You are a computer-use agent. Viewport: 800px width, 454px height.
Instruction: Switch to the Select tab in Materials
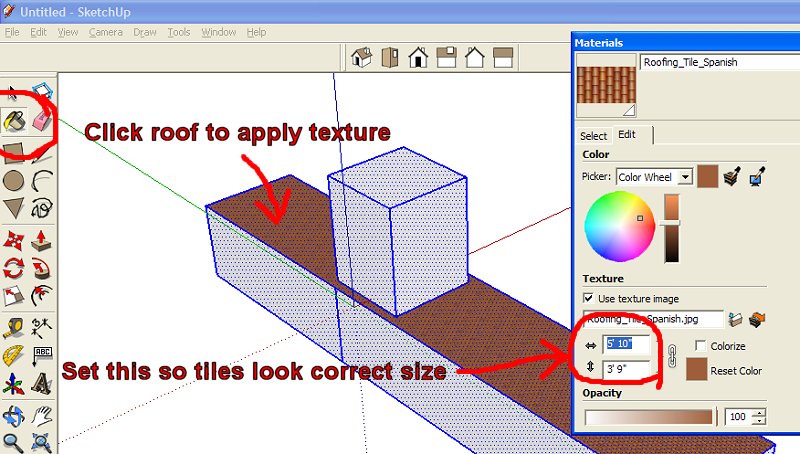[593, 135]
